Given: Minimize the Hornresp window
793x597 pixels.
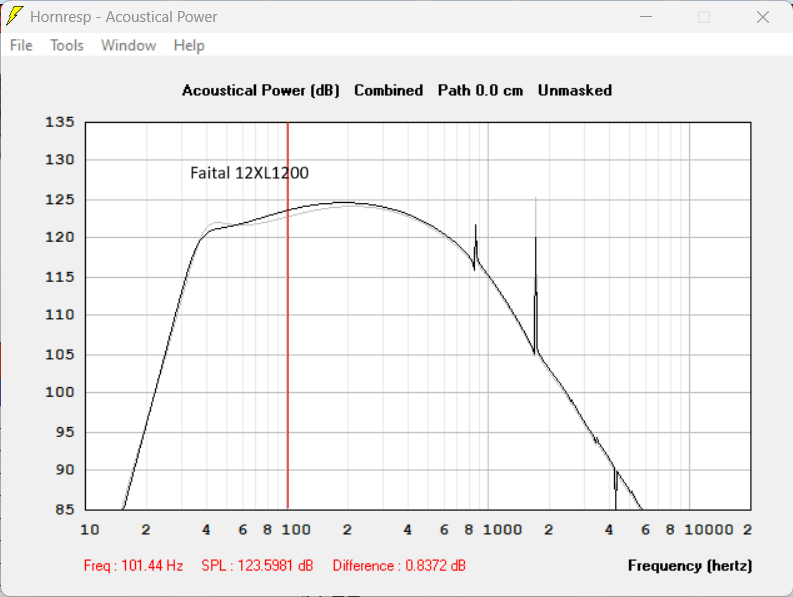Looking at the screenshot, I should pos(646,17).
